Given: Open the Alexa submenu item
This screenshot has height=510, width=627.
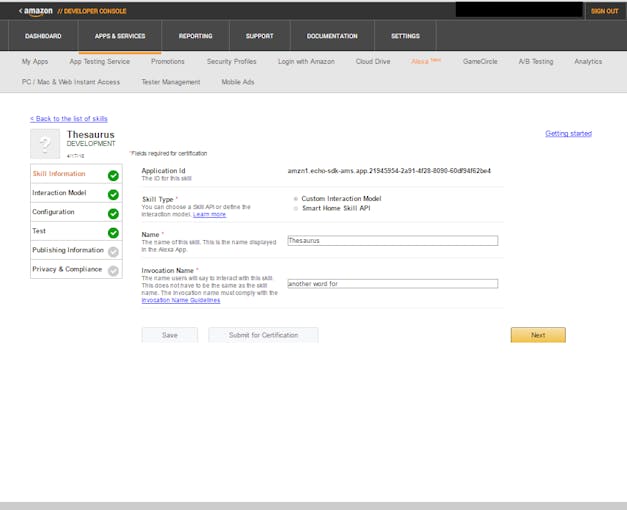Looking at the screenshot, I should click(426, 61).
